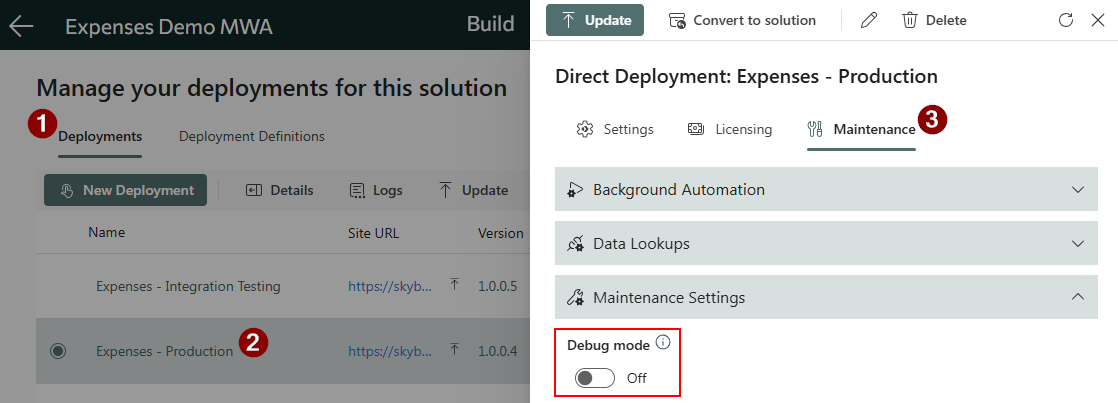The image size is (1118, 403).
Task: Click the New Deployment button
Action: [x=125, y=190]
